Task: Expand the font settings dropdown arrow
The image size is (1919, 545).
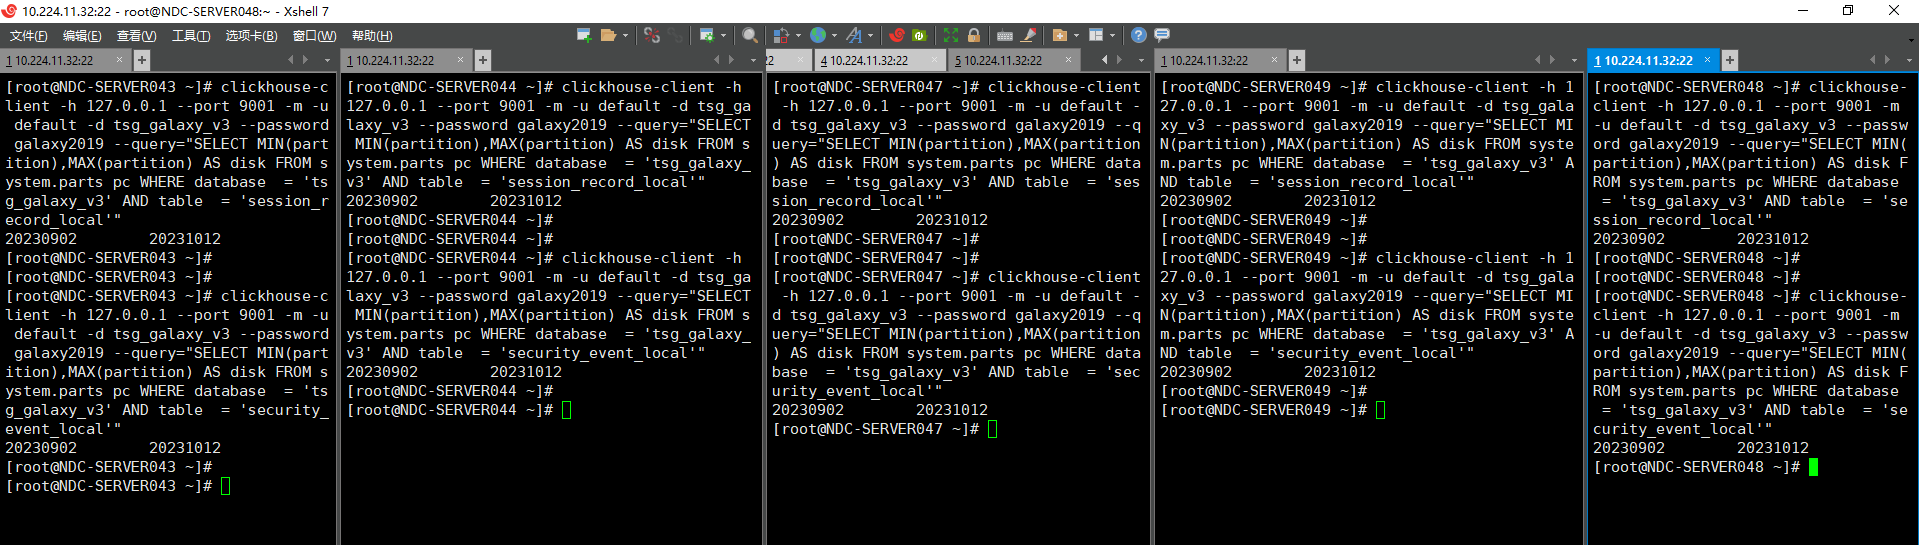Action: [870, 35]
